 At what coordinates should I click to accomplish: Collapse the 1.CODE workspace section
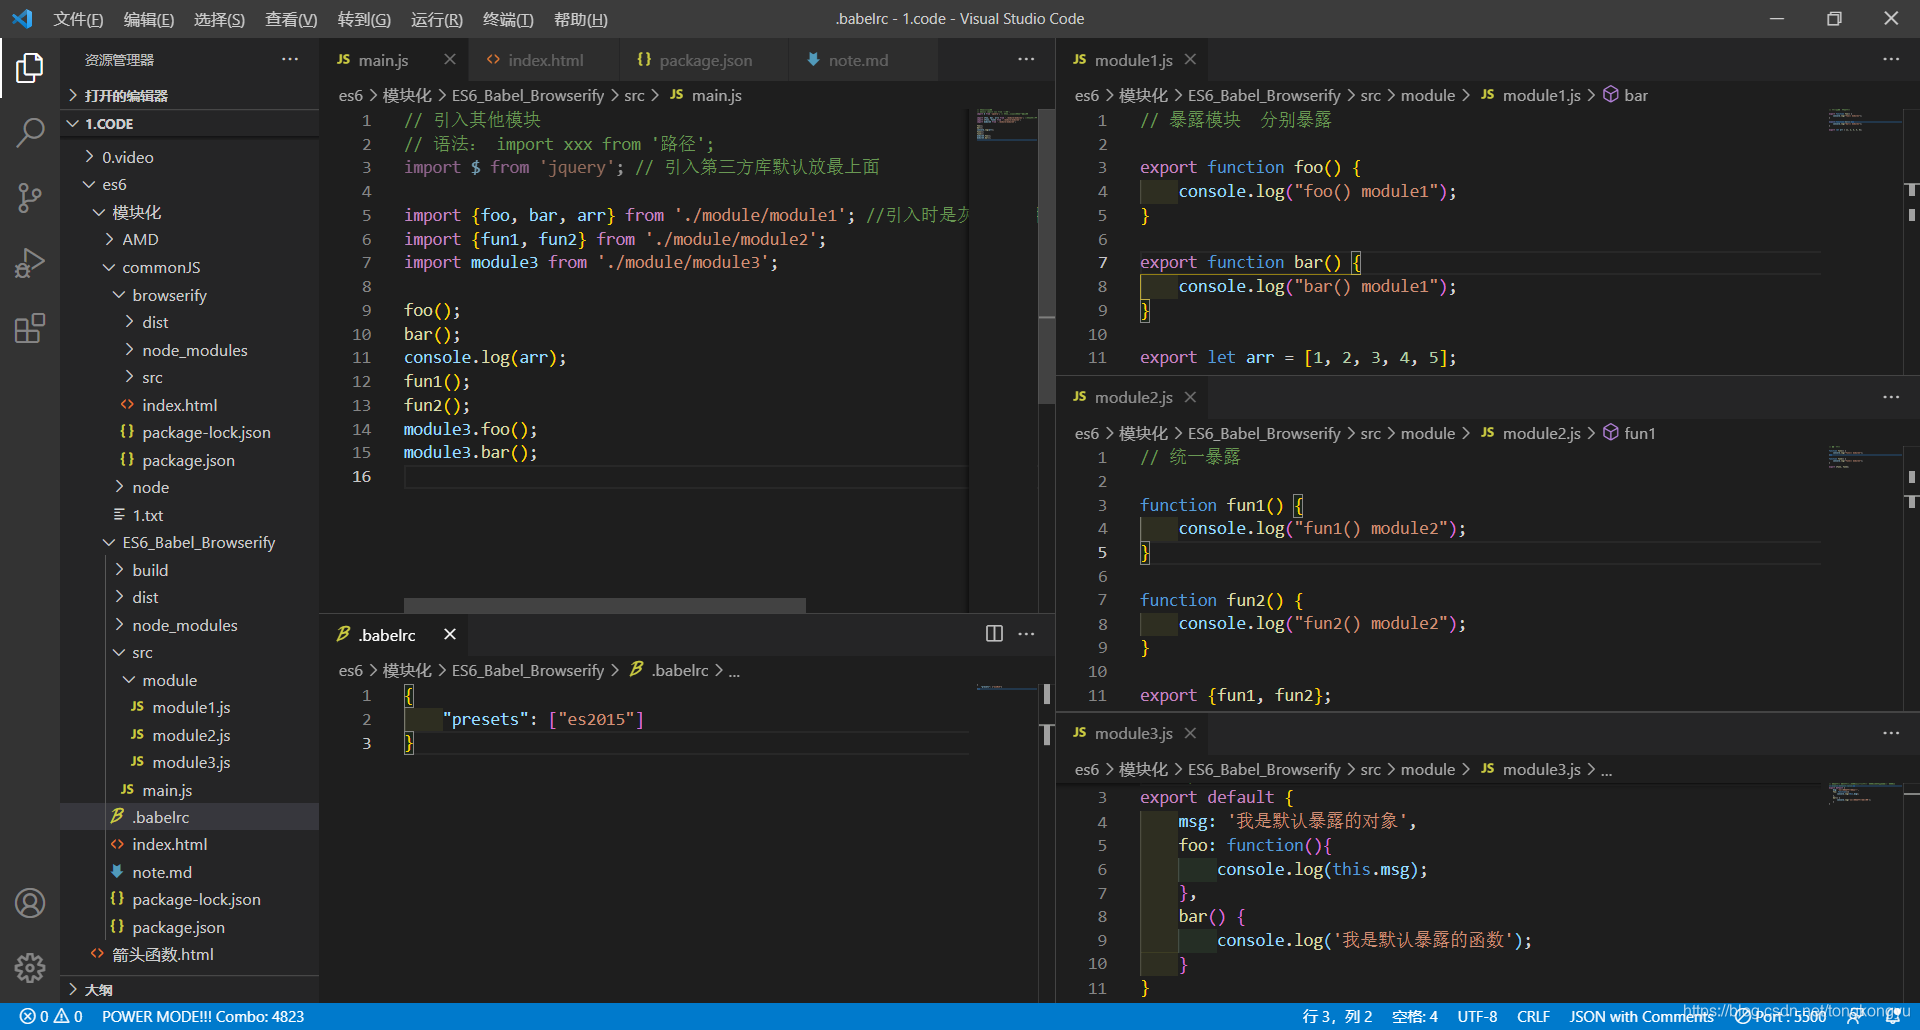190,124
